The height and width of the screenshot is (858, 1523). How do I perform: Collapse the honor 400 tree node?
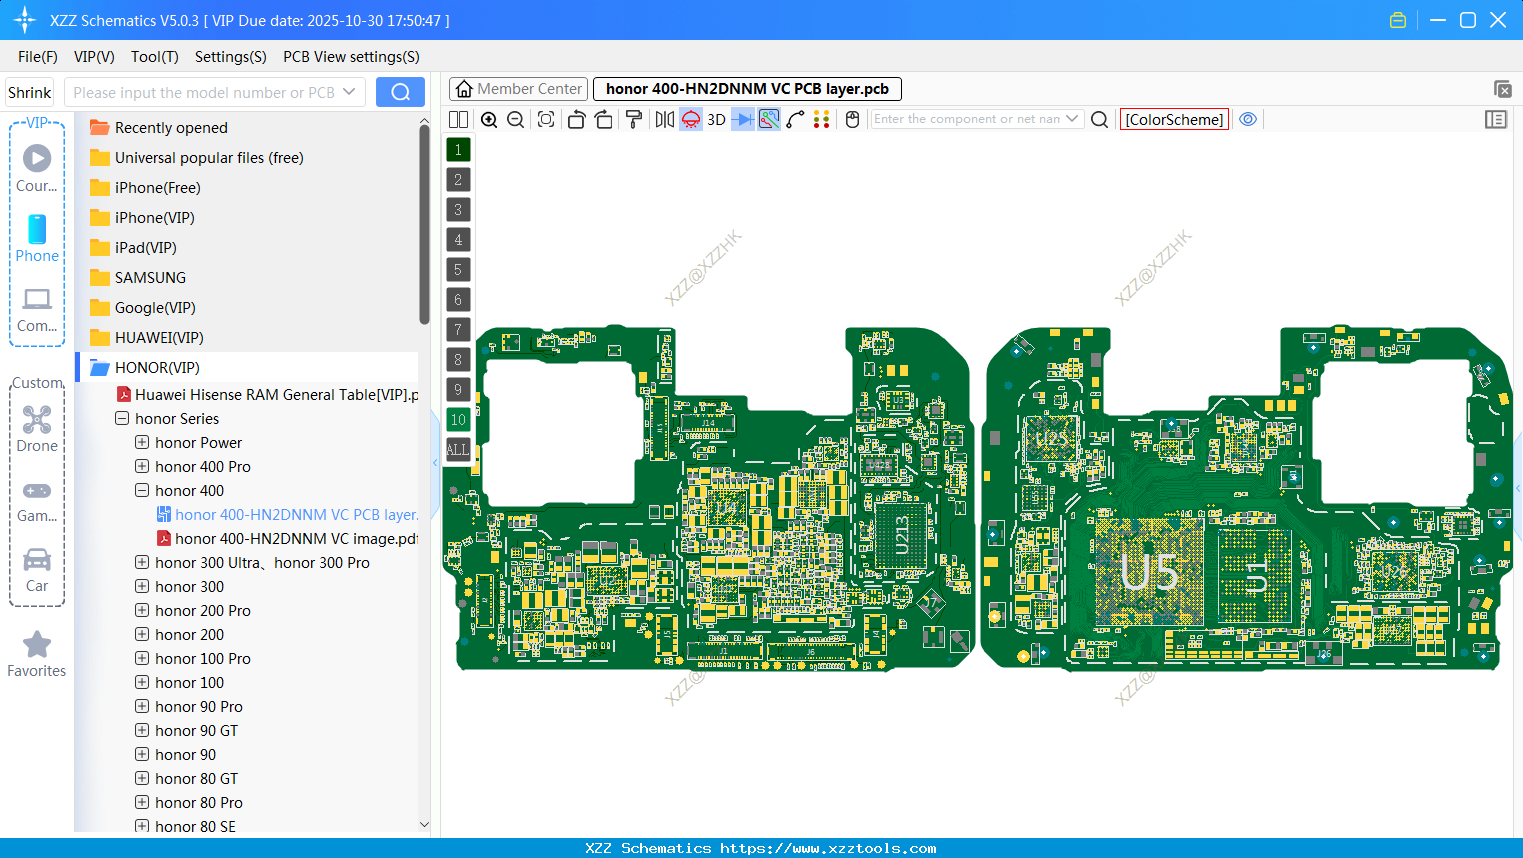pyautogui.click(x=142, y=491)
